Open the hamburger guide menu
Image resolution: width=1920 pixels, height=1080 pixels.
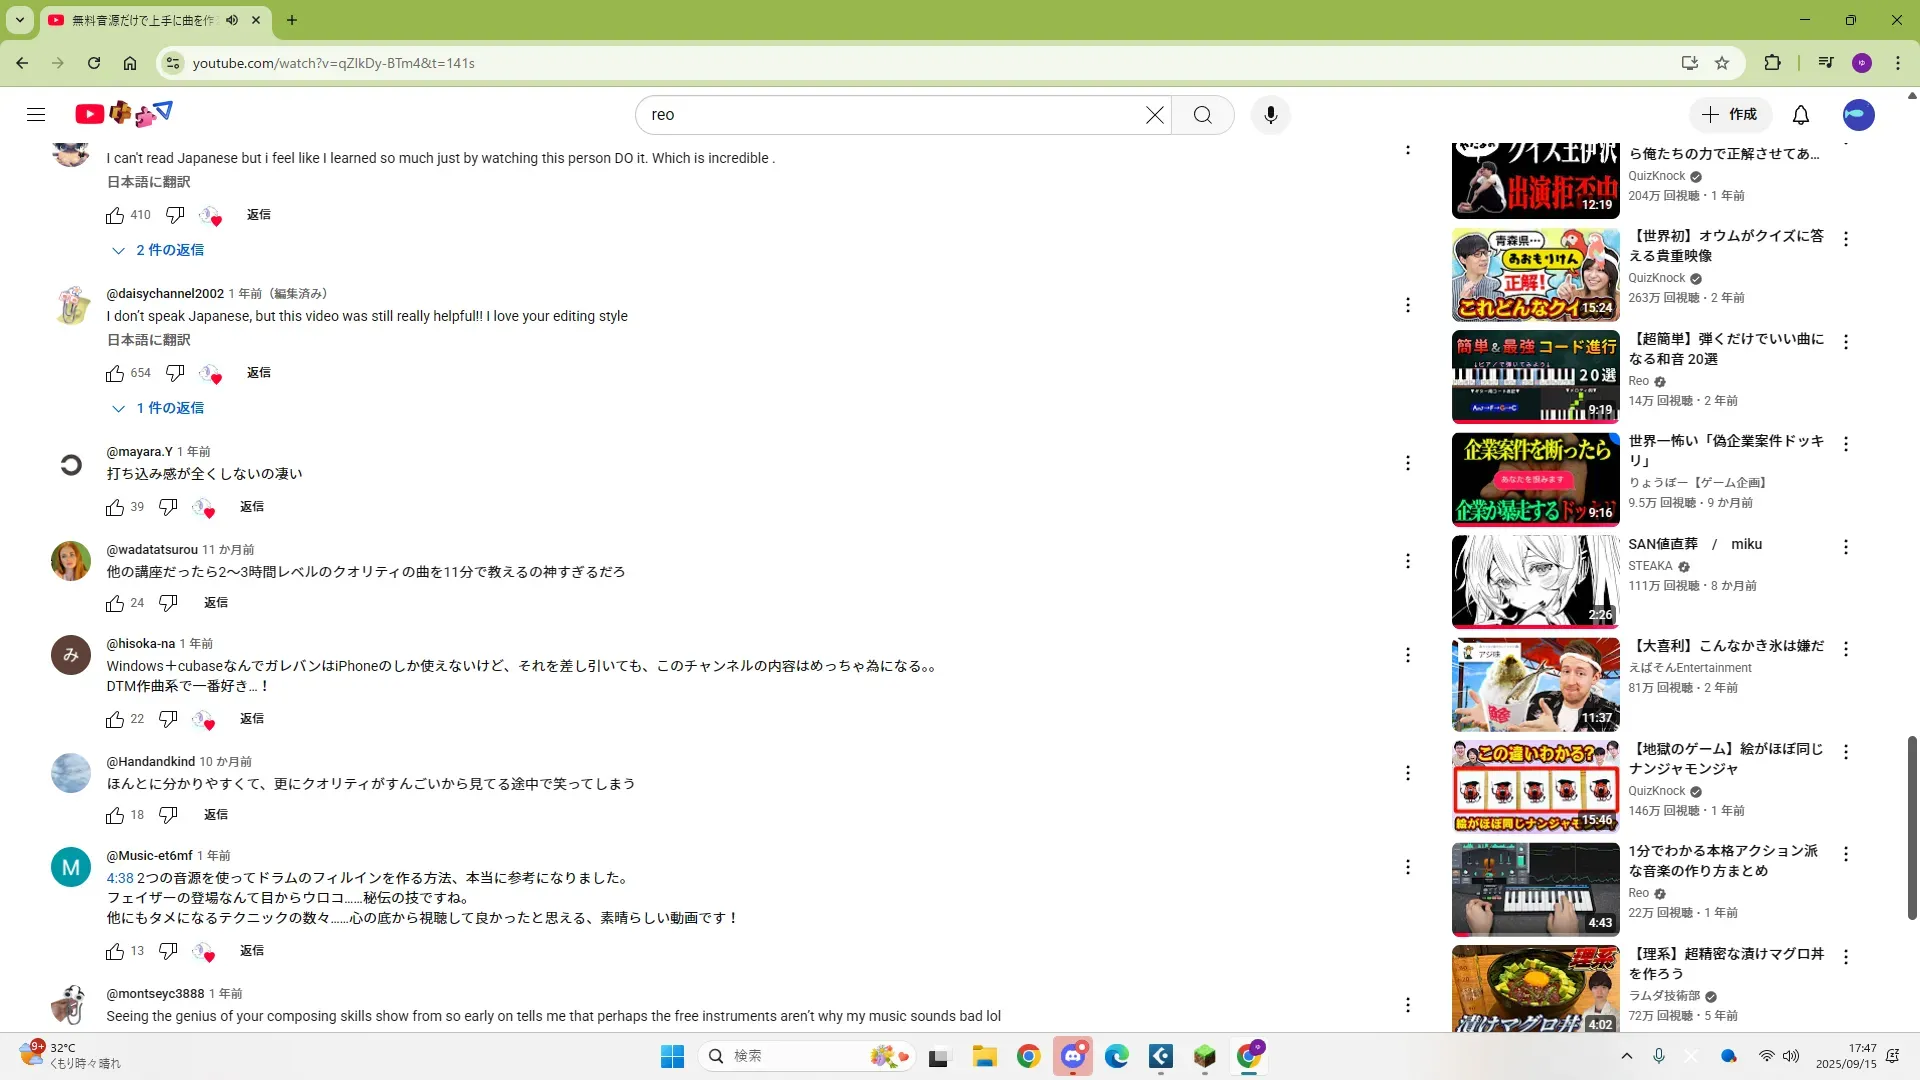click(x=36, y=115)
